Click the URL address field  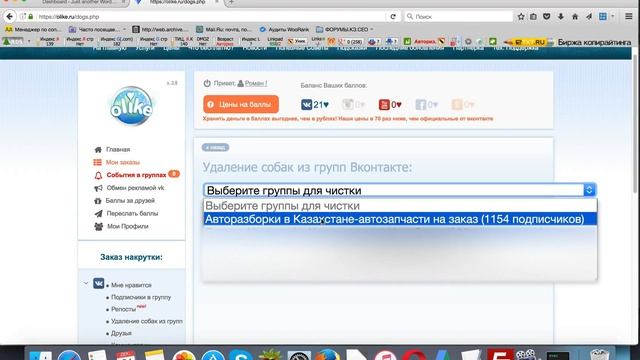point(210,17)
